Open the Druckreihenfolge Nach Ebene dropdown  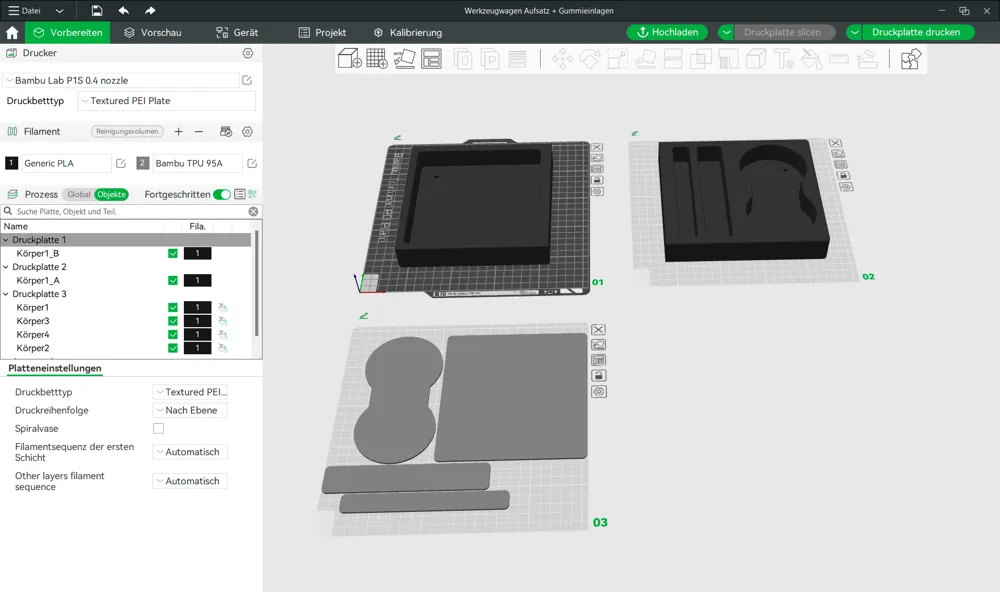click(190, 410)
